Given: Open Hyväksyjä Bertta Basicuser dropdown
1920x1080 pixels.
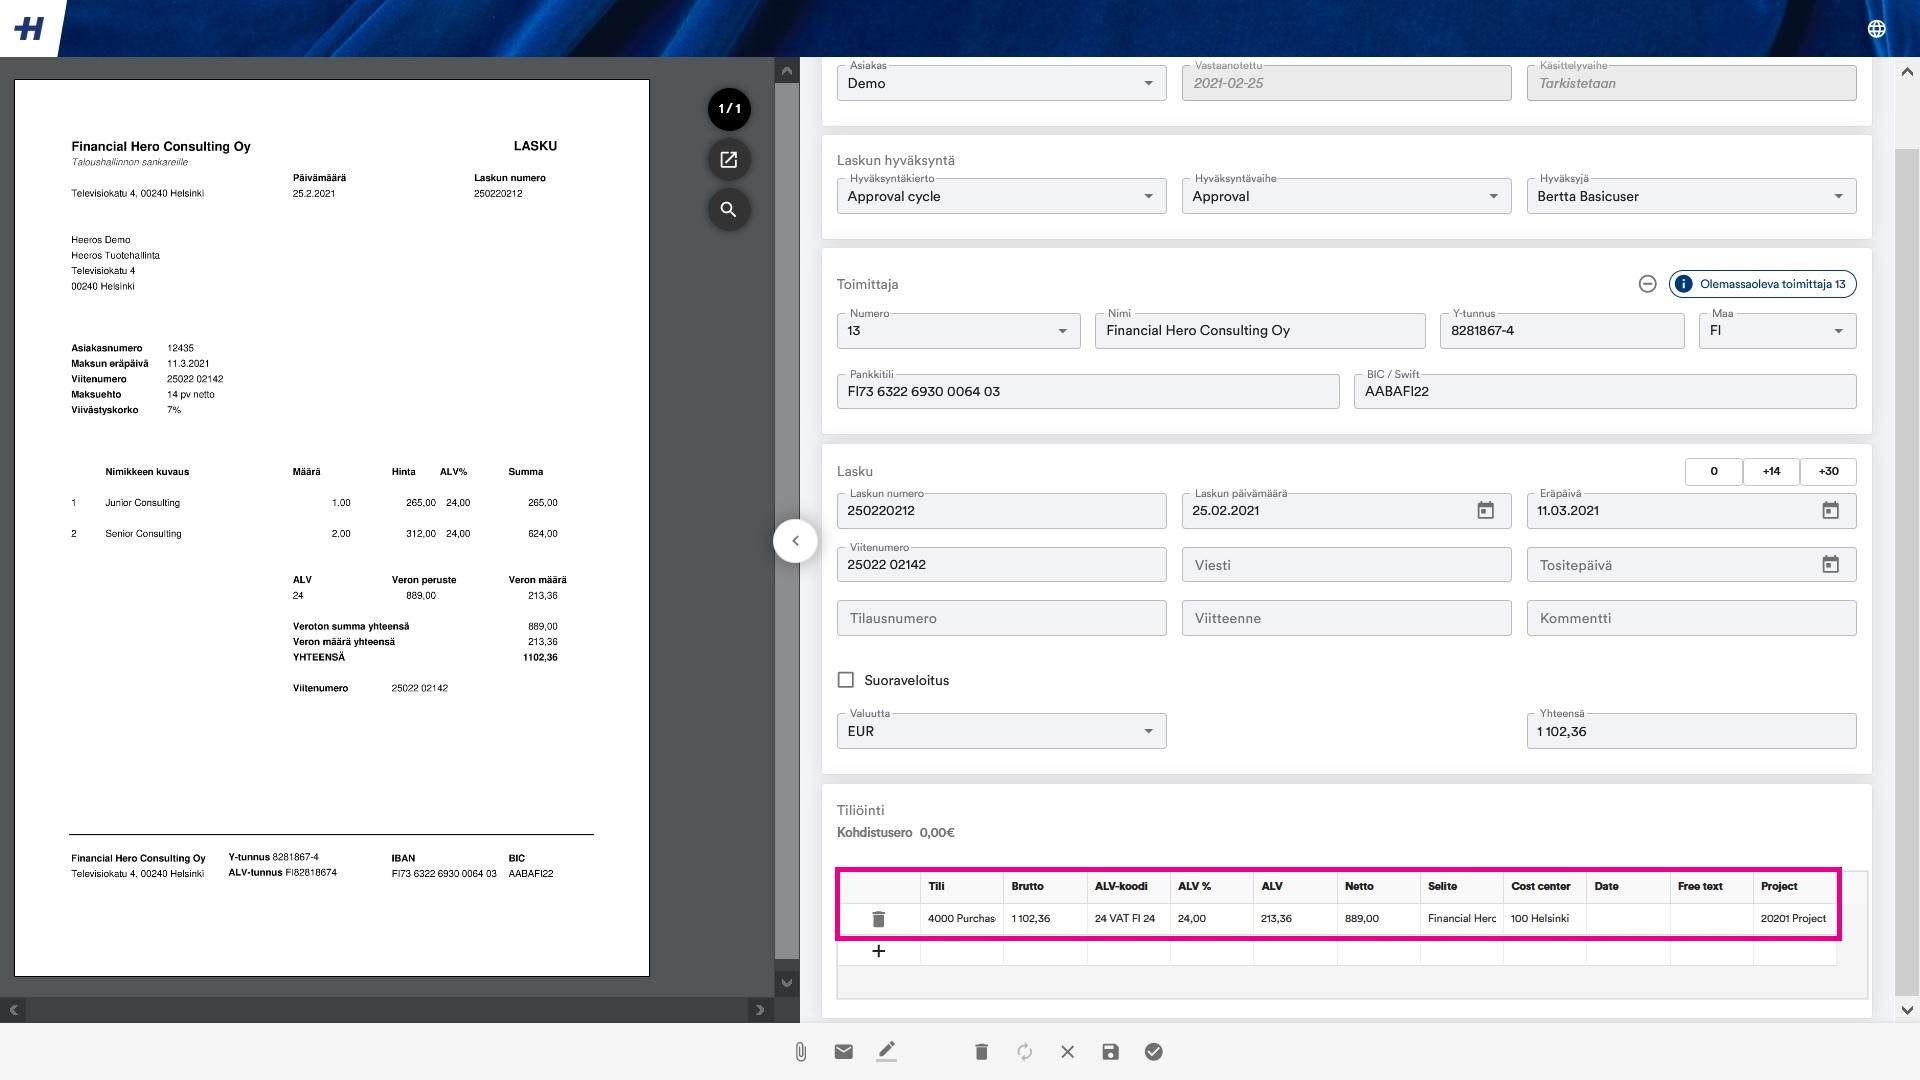Looking at the screenshot, I should (x=1692, y=196).
